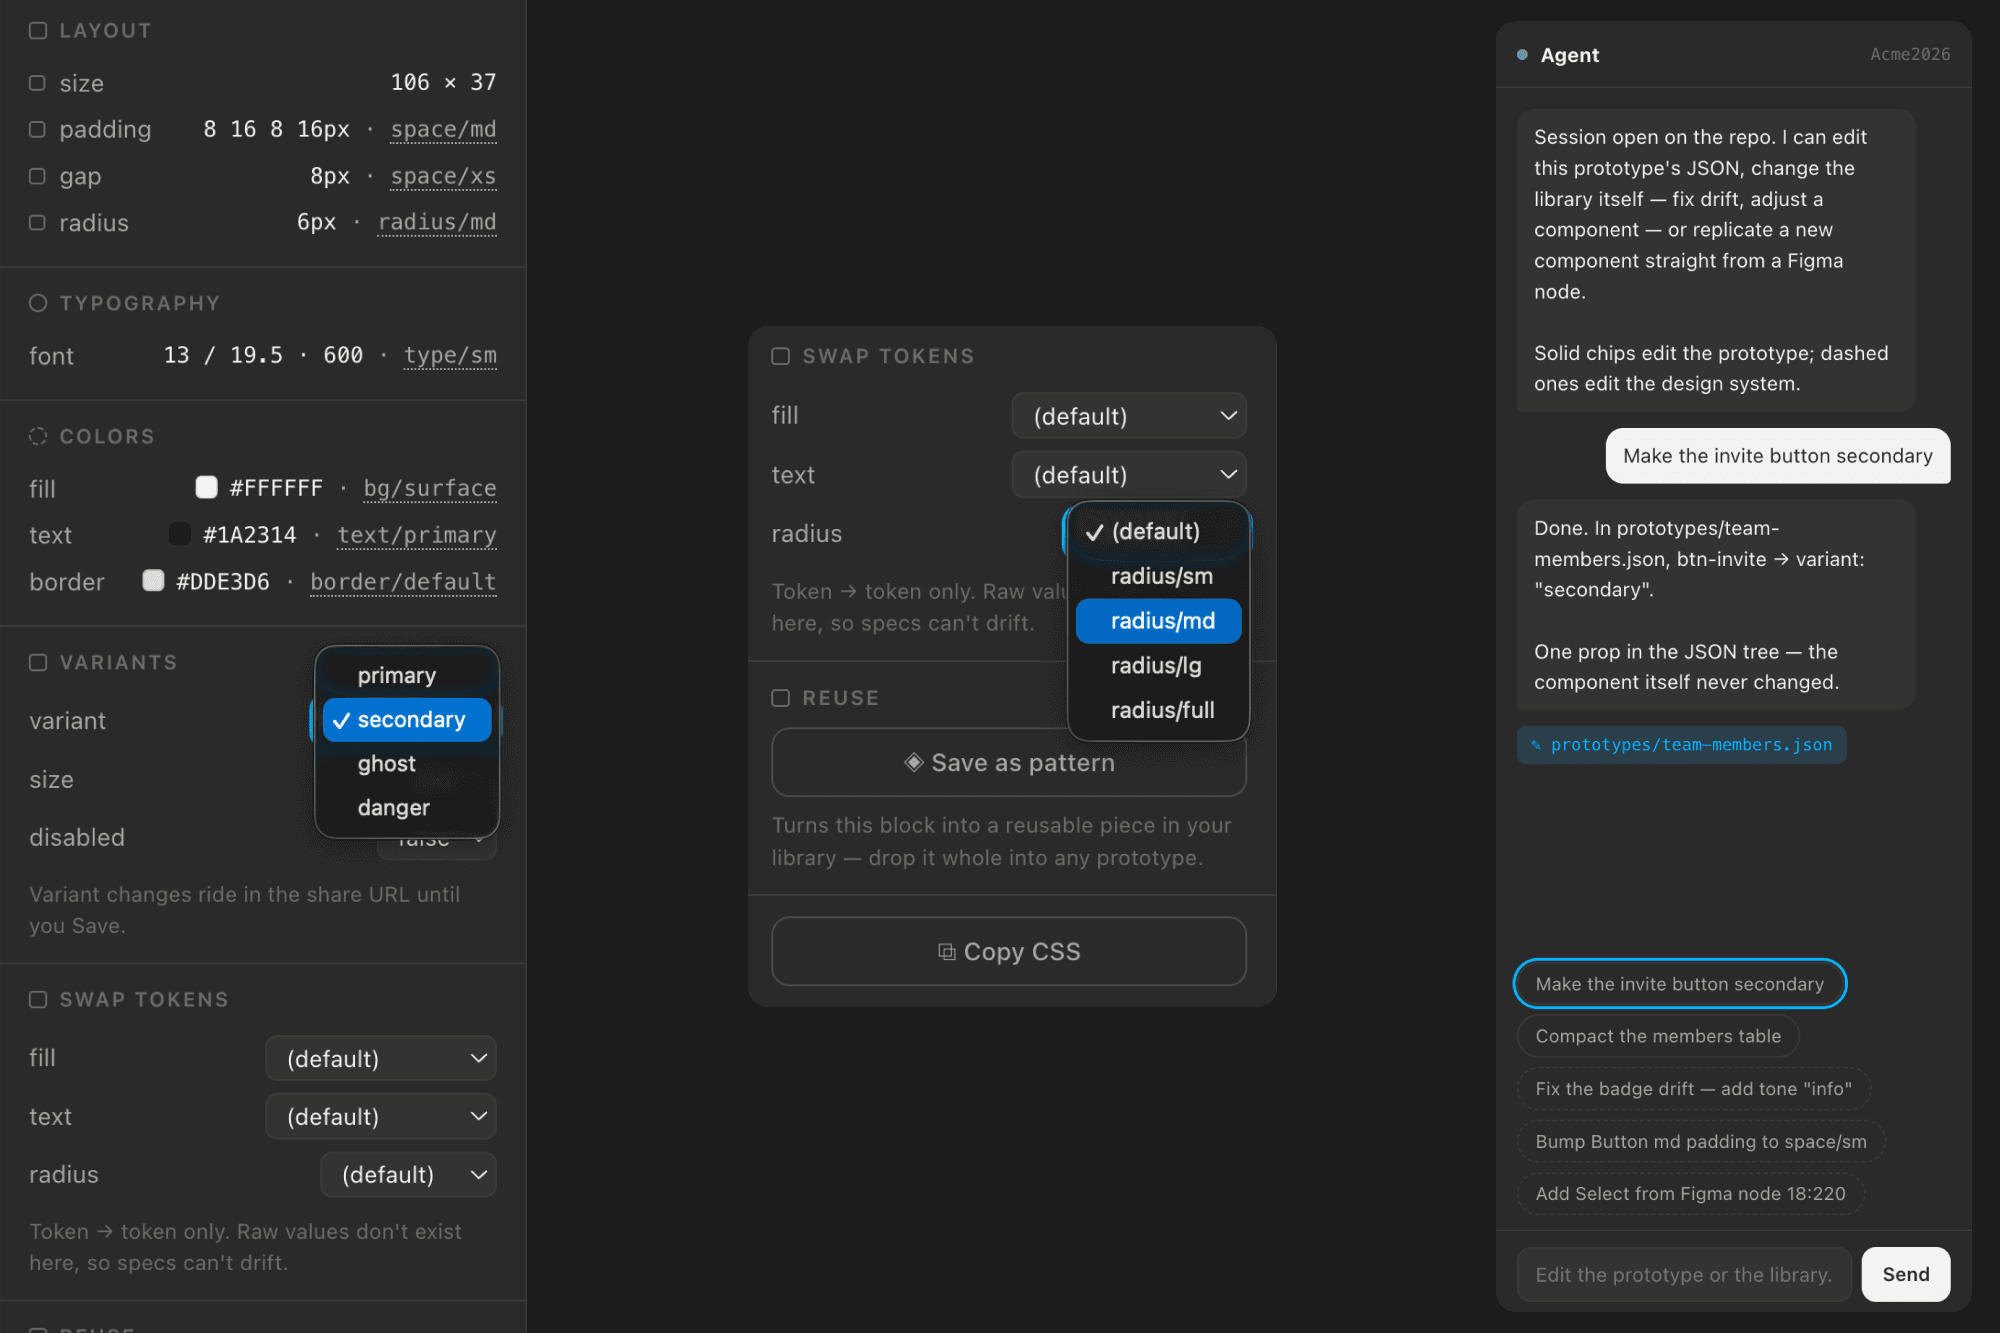Open the radius dropdown in left Swap Tokens
The height and width of the screenshot is (1333, 2000).
(408, 1175)
